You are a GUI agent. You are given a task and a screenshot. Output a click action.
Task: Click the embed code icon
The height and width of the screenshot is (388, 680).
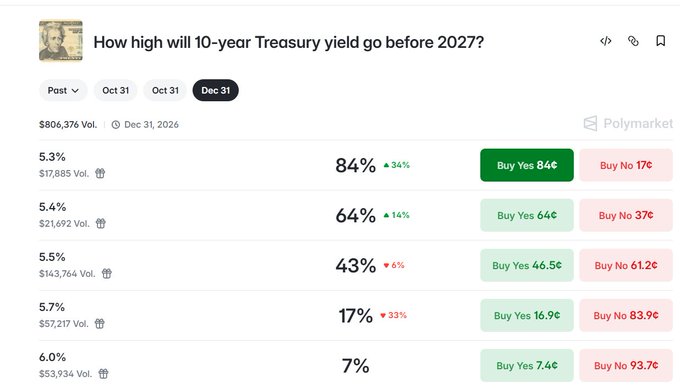(605, 41)
